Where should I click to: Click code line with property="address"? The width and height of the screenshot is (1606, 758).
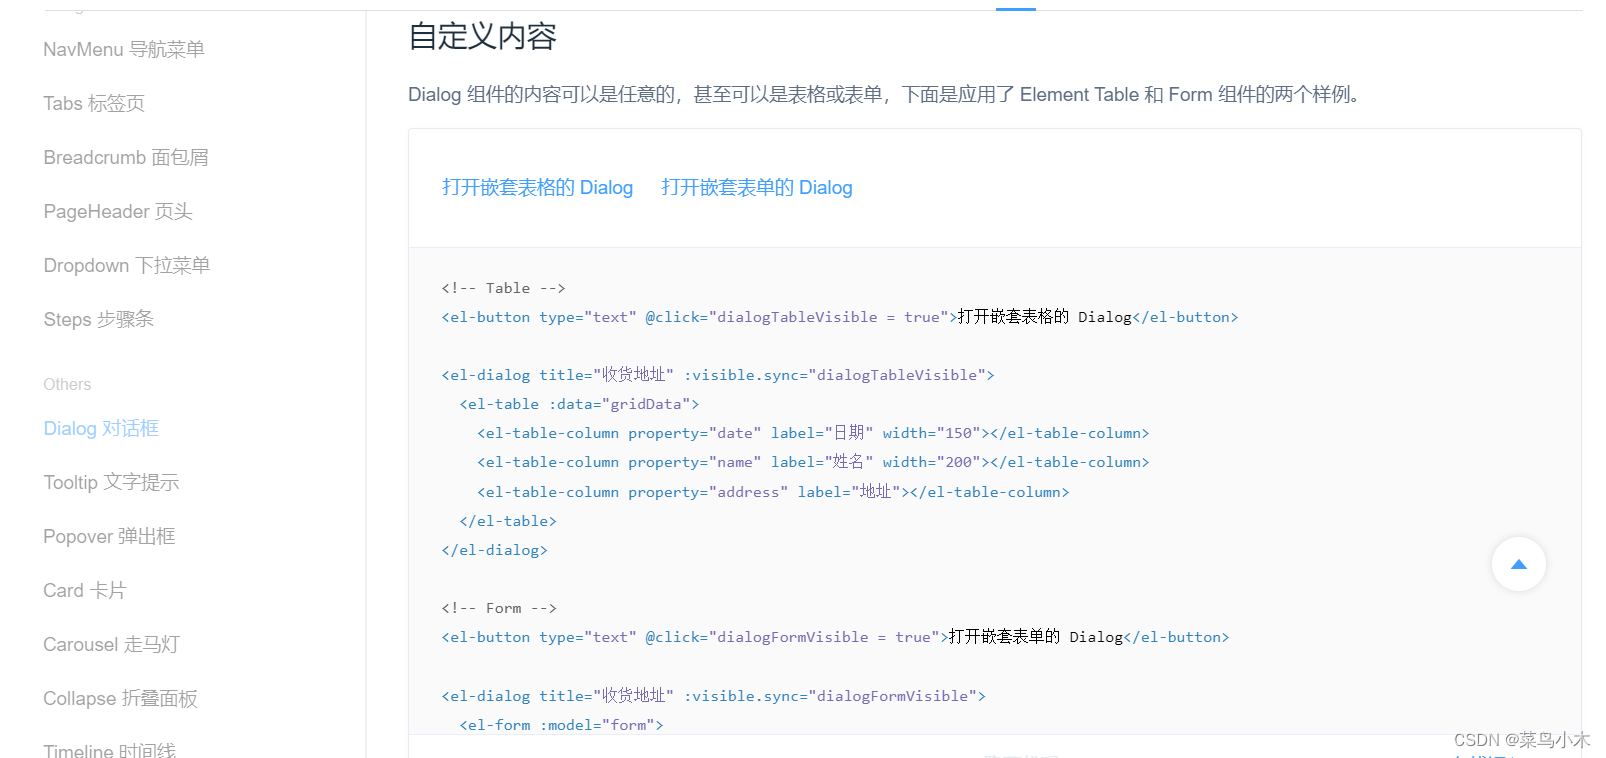click(773, 492)
